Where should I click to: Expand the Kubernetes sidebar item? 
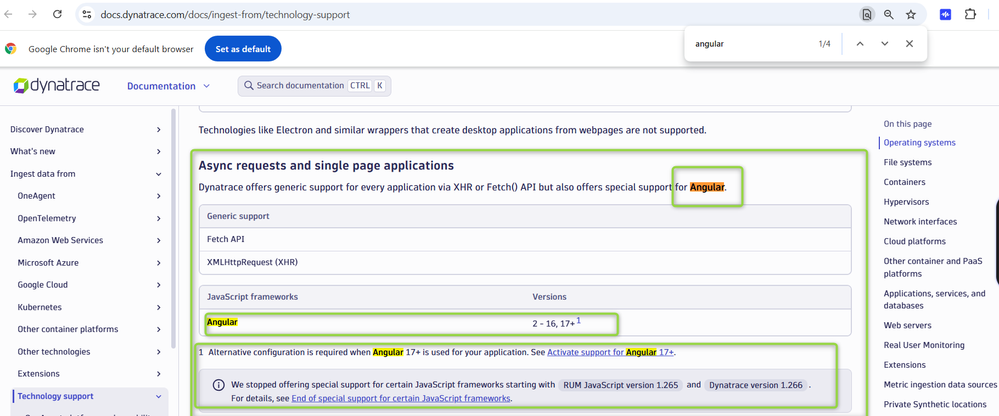click(158, 307)
